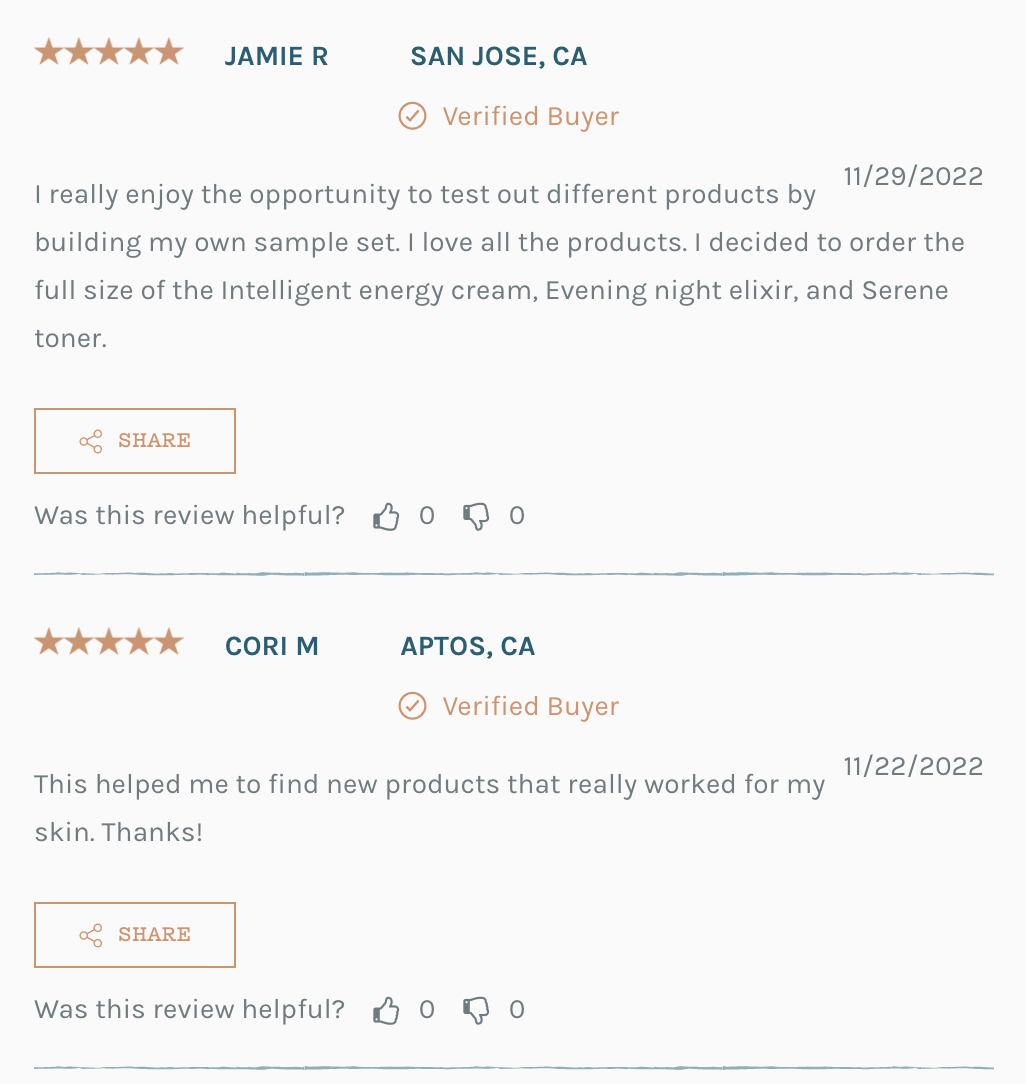Click the APTOS, CA location label
Image resolution: width=1026 pixels, height=1084 pixels.
[x=468, y=647]
